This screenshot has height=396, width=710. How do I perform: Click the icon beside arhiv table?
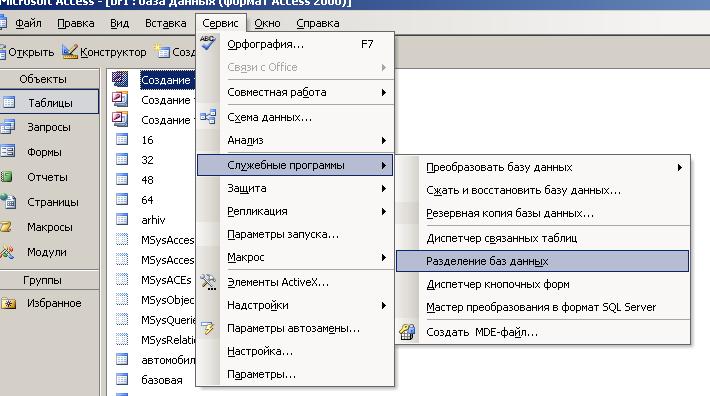click(122, 219)
